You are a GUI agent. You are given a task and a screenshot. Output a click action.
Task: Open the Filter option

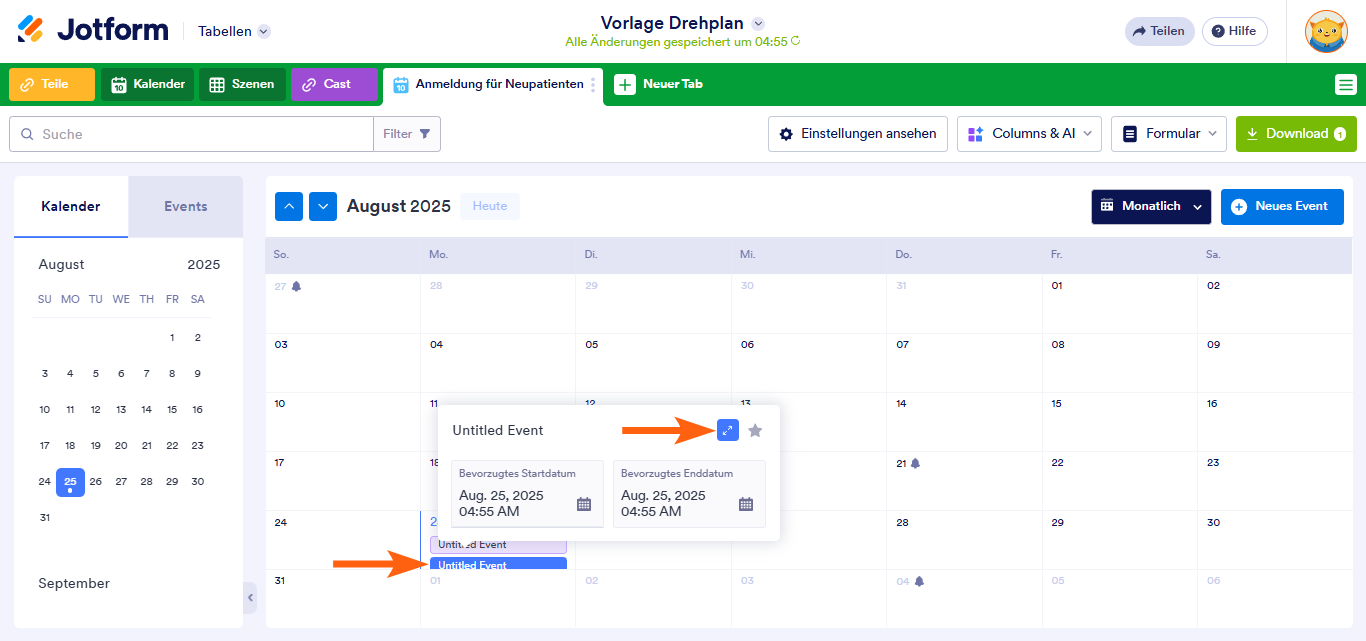[x=407, y=134]
